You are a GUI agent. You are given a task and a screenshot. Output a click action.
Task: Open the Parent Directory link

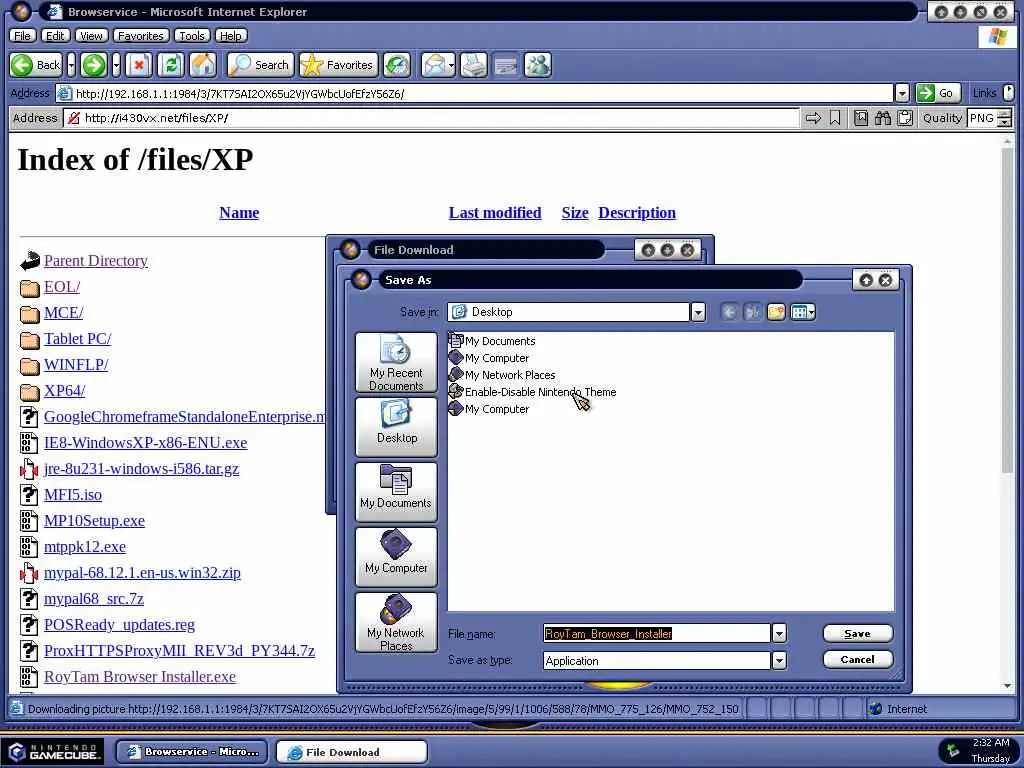click(x=96, y=261)
